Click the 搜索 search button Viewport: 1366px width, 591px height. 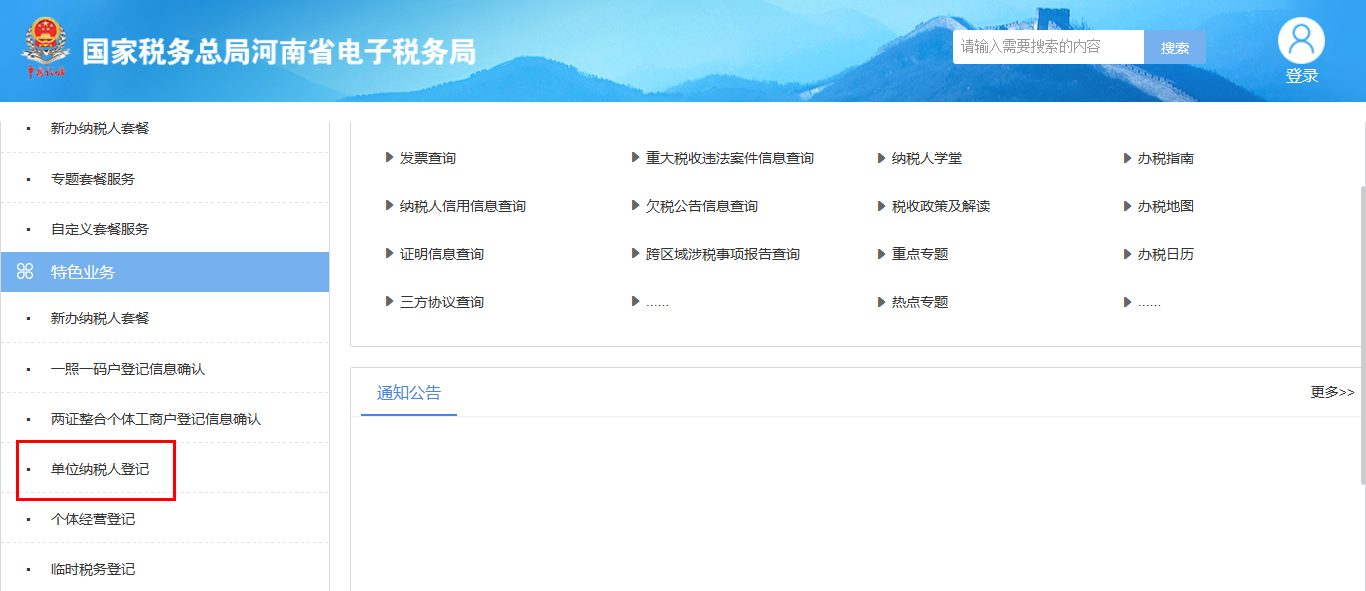pyautogui.click(x=1174, y=46)
